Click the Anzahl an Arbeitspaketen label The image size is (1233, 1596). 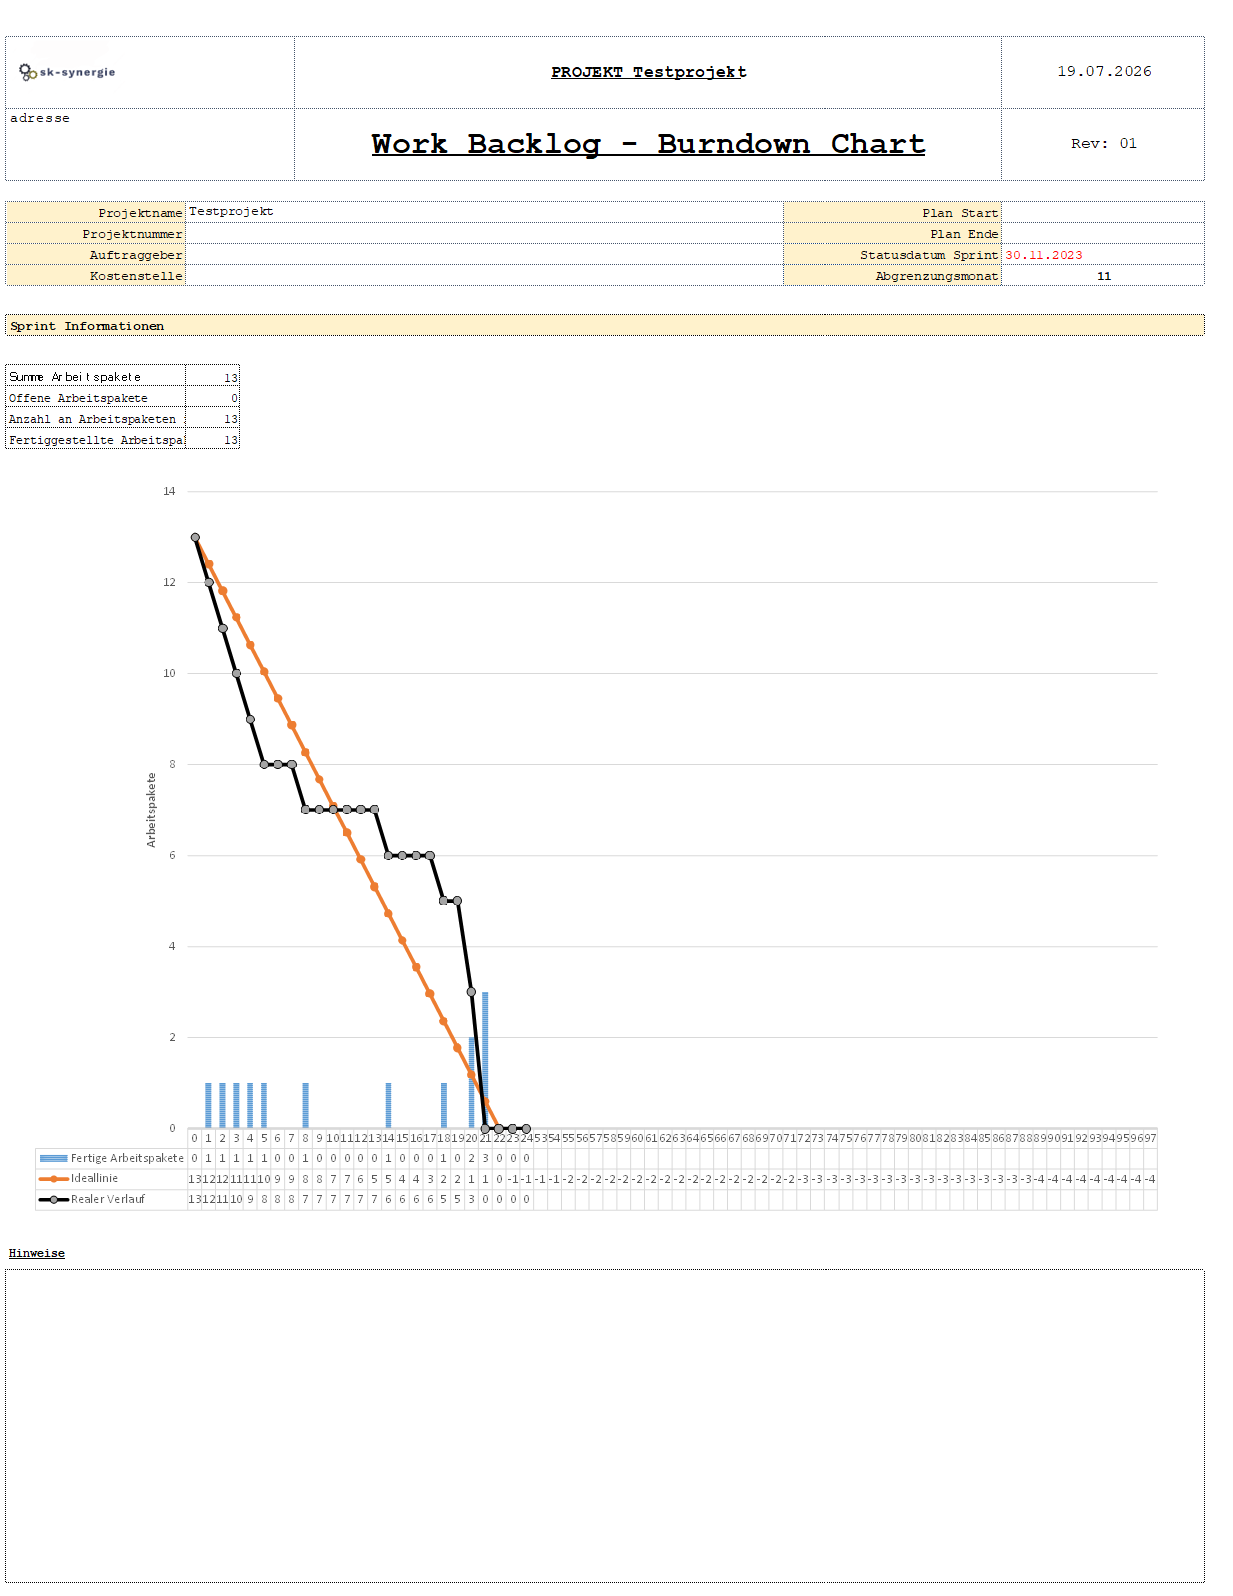pos(92,419)
